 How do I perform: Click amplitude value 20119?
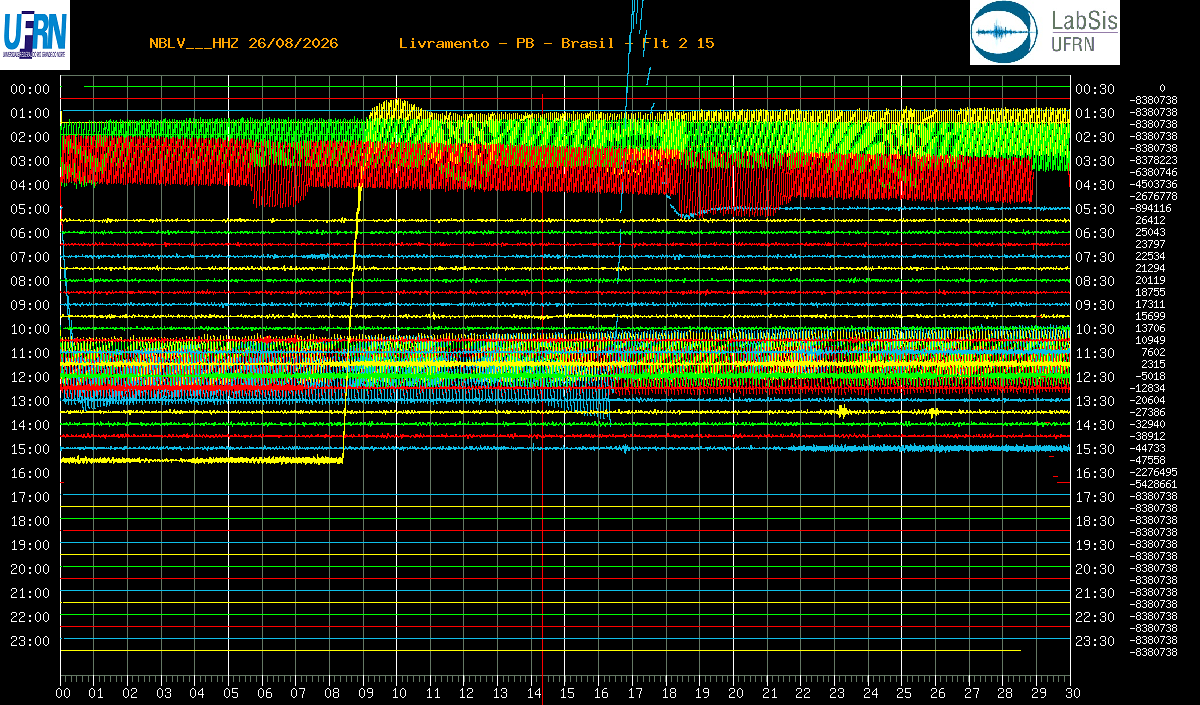[1150, 280]
